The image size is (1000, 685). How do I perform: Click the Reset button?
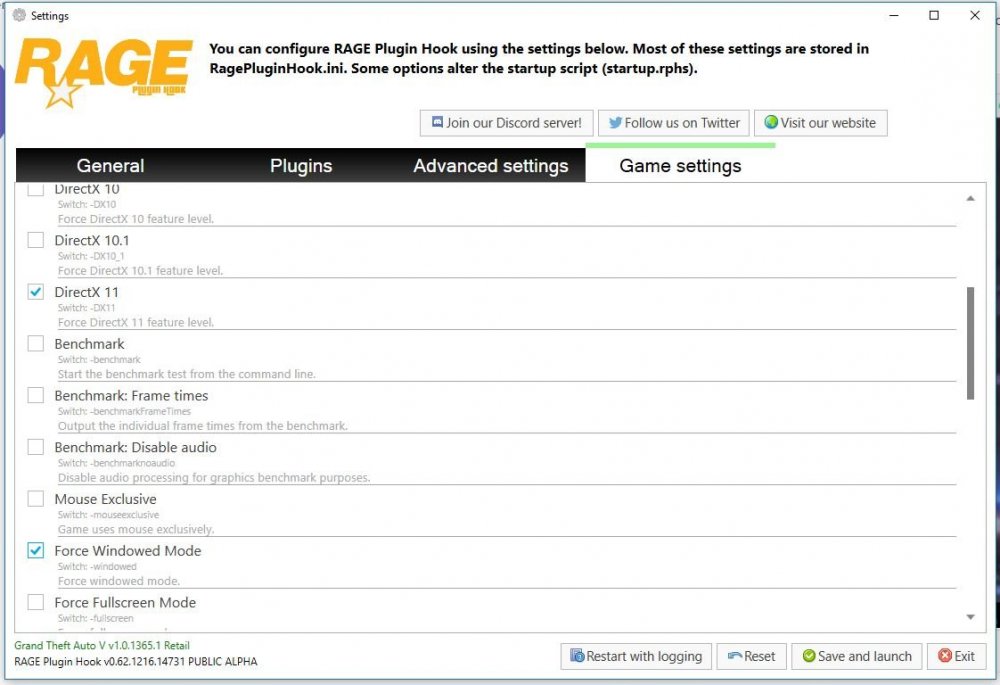point(751,656)
